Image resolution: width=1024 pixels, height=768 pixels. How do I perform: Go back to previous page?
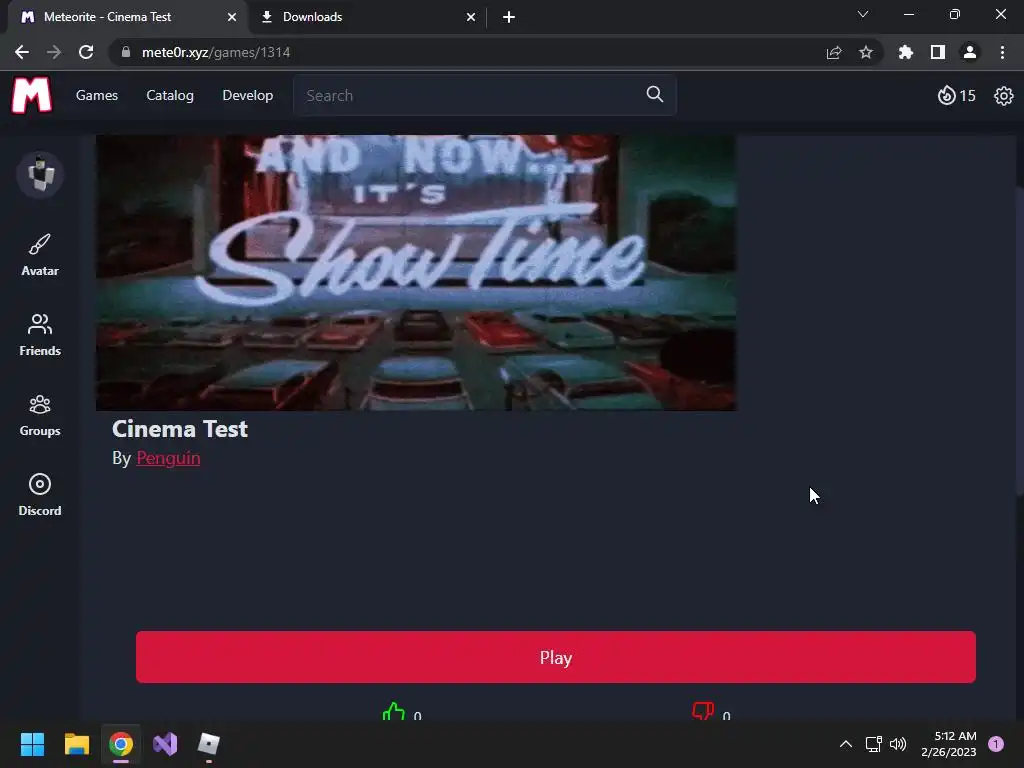pos(22,52)
